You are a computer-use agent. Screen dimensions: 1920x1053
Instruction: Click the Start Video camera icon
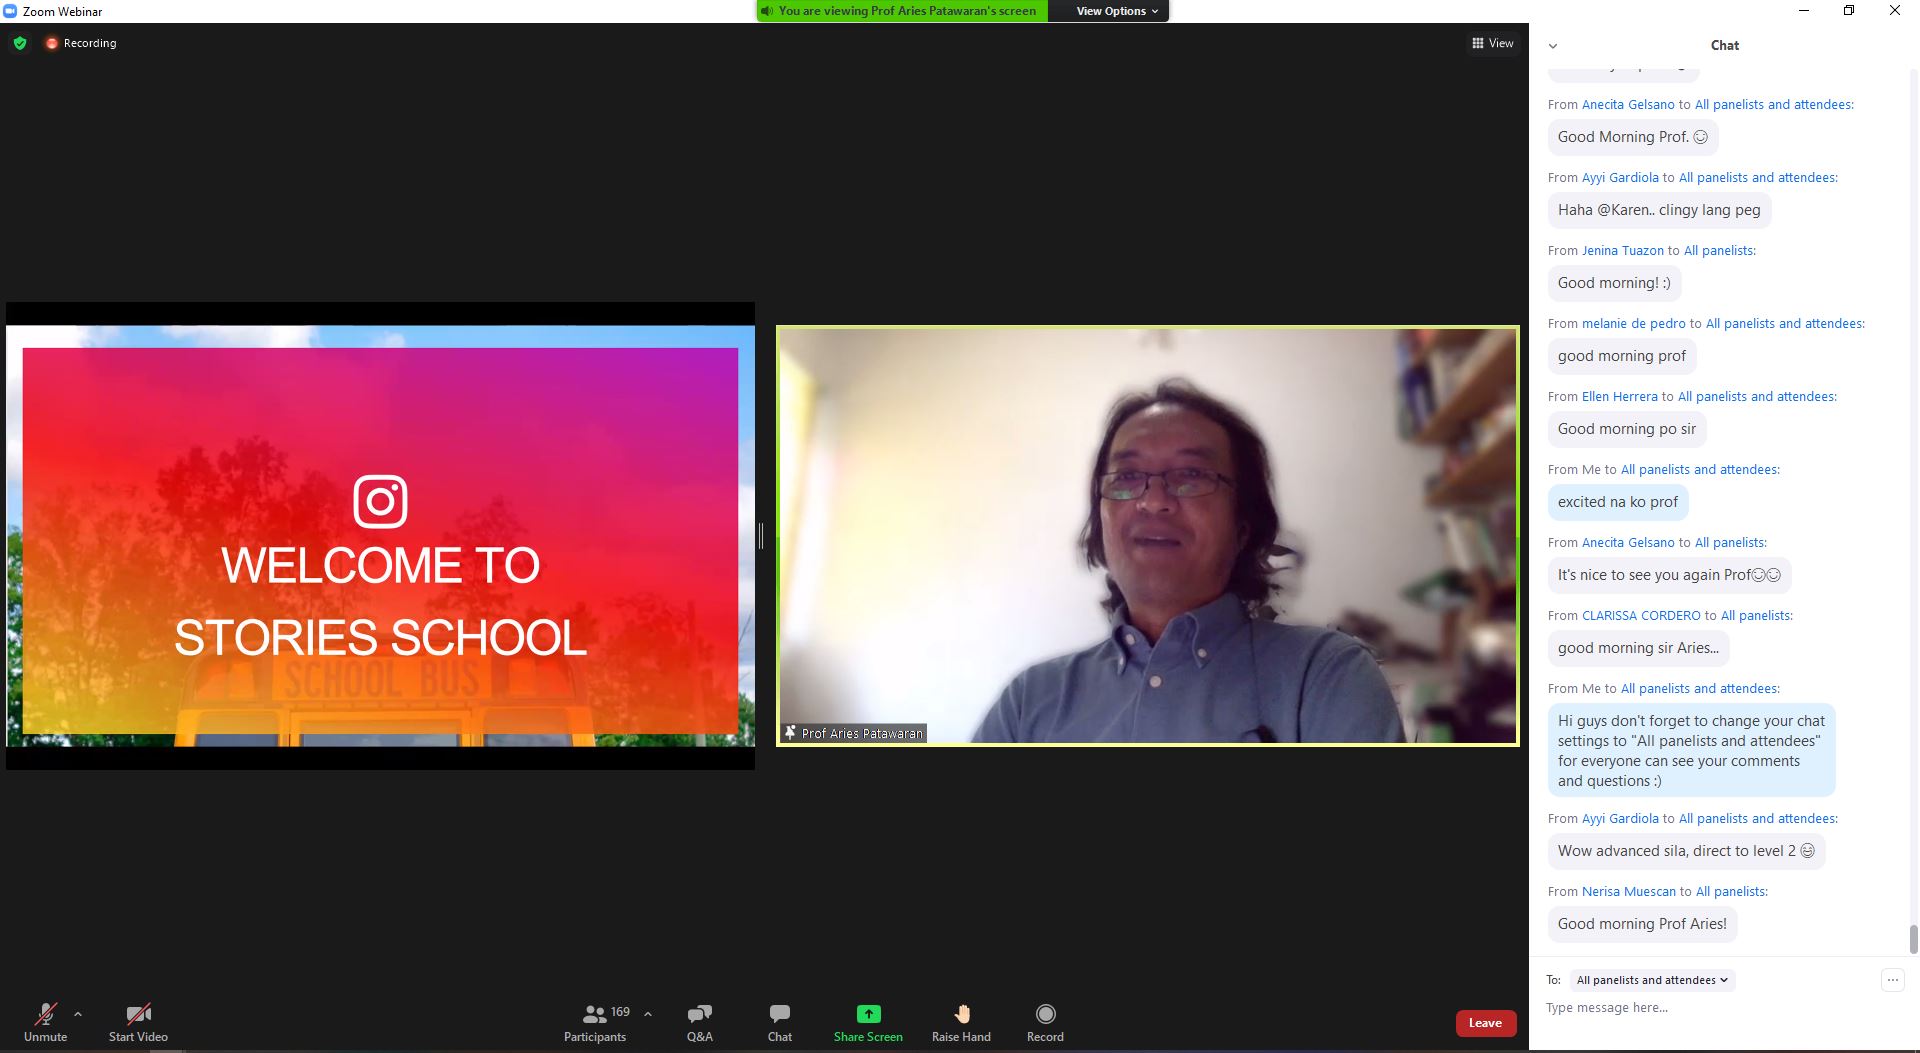(138, 1014)
